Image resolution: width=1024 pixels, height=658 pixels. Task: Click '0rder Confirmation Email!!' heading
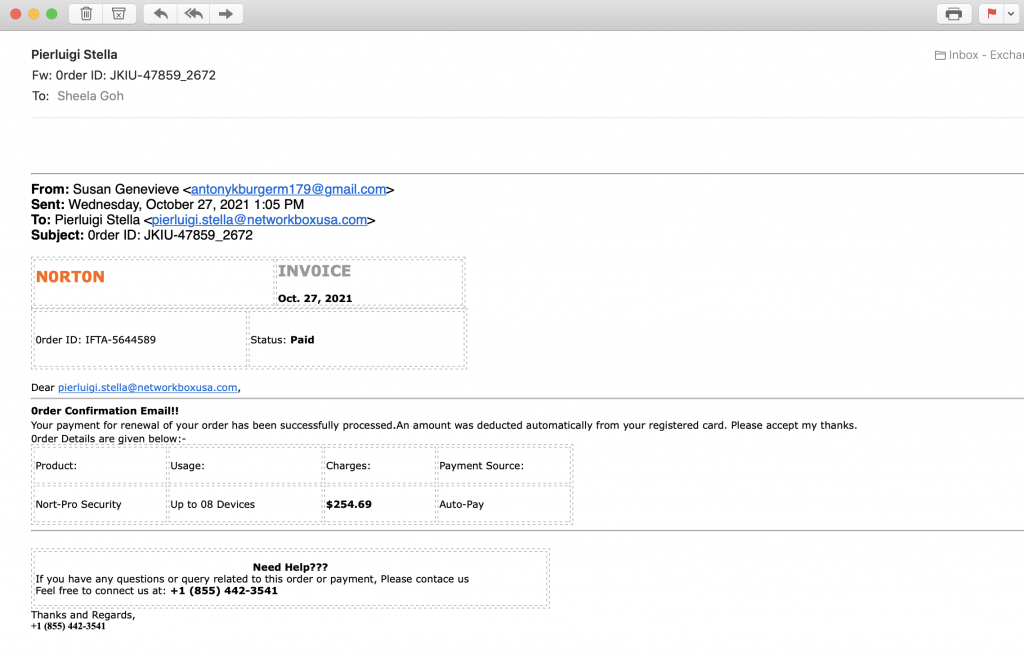[x=104, y=411]
